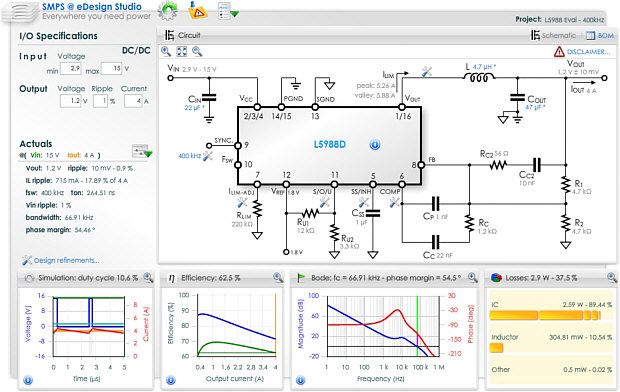Image resolution: width=620 pixels, height=392 pixels.
Task: Click the green gear icon in the header
Action: pyautogui.click(x=167, y=11)
